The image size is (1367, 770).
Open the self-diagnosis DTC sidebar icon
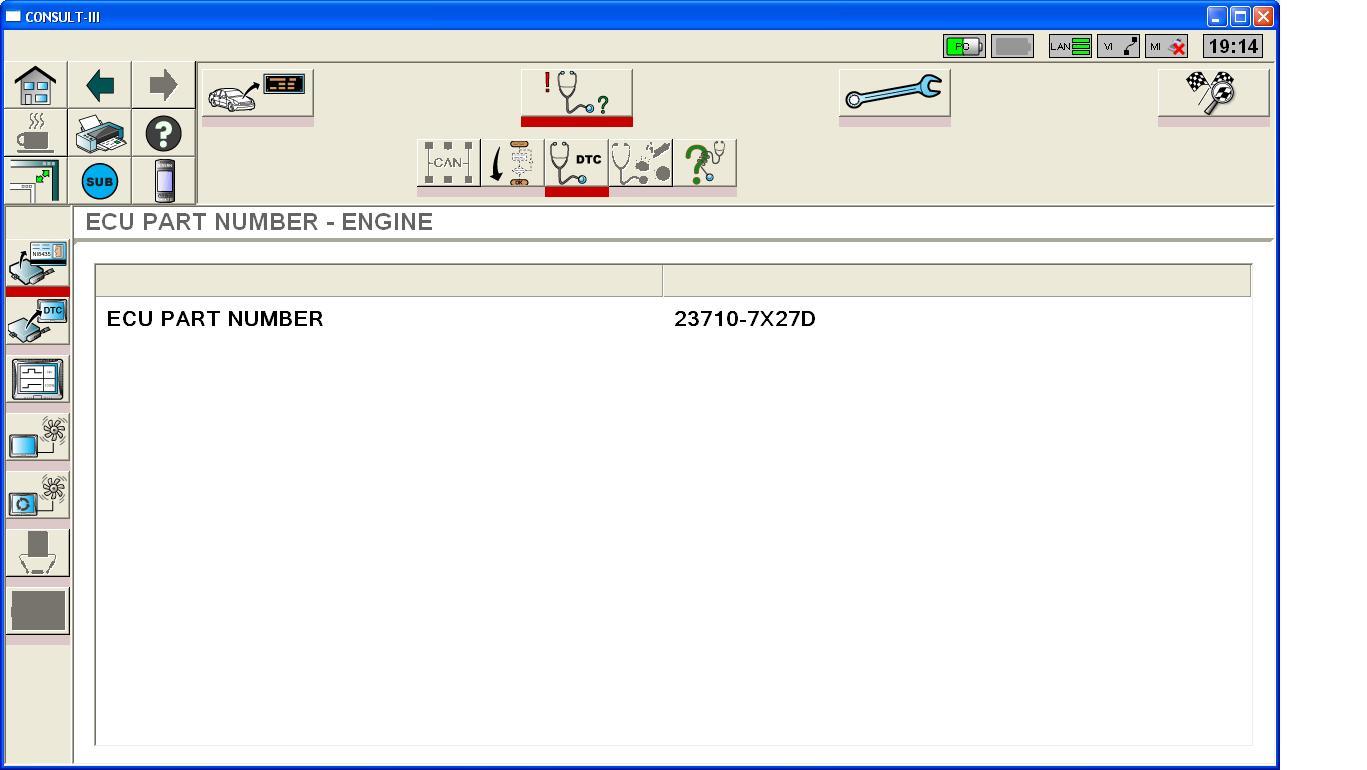coord(37,321)
